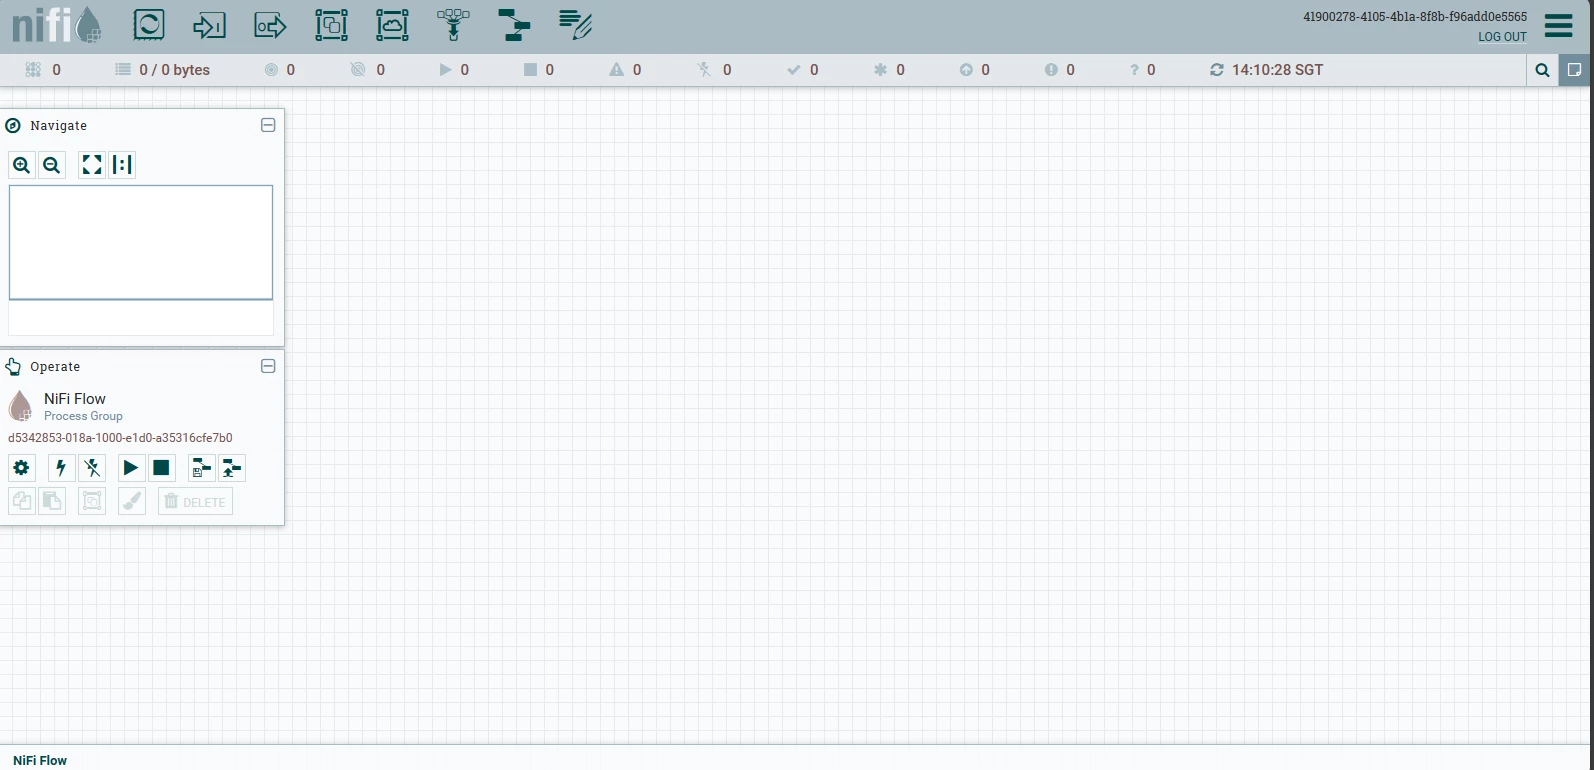Fit the flow to screen
Screen dimensions: 1594x770
[x=92, y=165]
